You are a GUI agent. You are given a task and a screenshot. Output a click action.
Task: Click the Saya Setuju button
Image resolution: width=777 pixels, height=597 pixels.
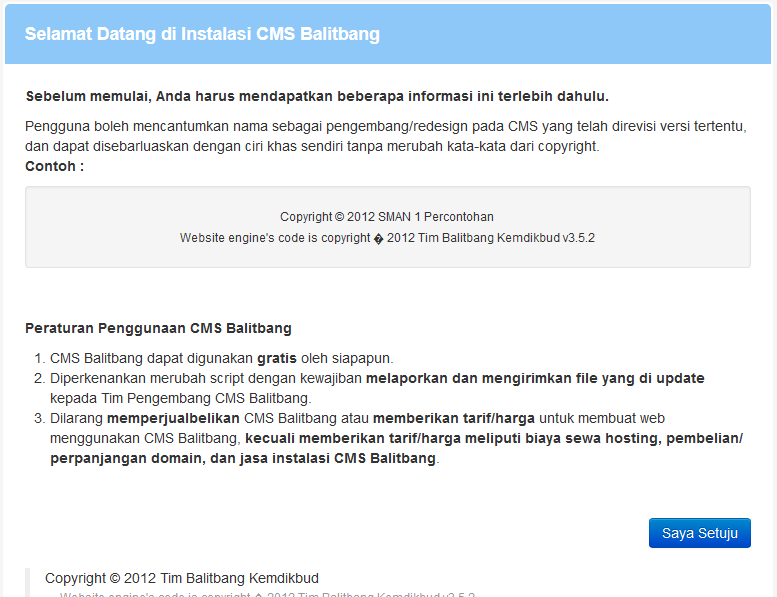coord(699,533)
